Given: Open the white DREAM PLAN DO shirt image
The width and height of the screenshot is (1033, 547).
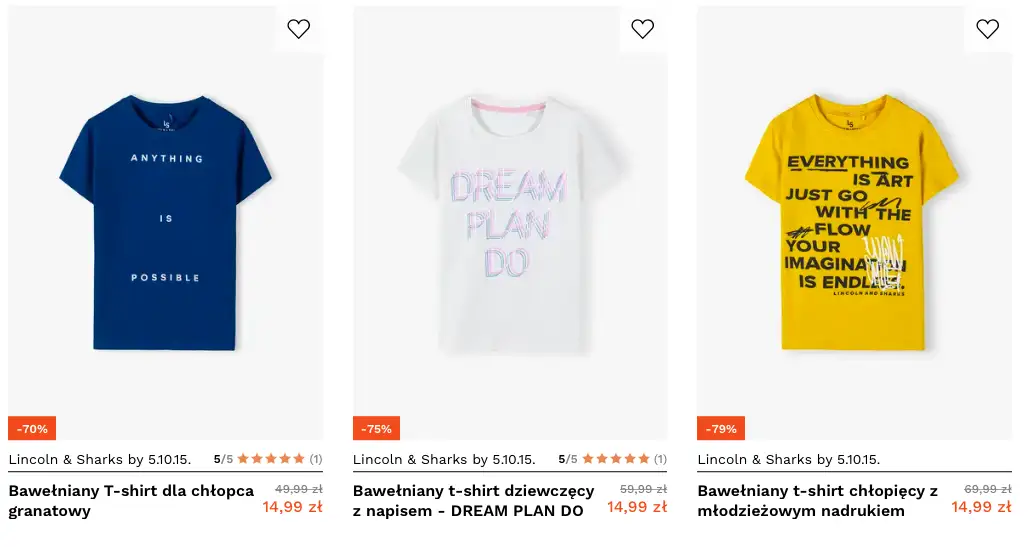Looking at the screenshot, I should point(510,222).
